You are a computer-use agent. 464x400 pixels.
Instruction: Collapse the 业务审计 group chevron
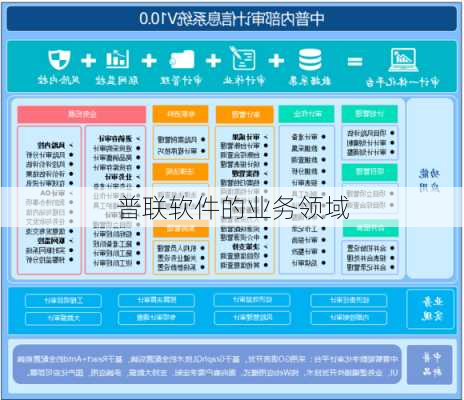tap(138, 177)
